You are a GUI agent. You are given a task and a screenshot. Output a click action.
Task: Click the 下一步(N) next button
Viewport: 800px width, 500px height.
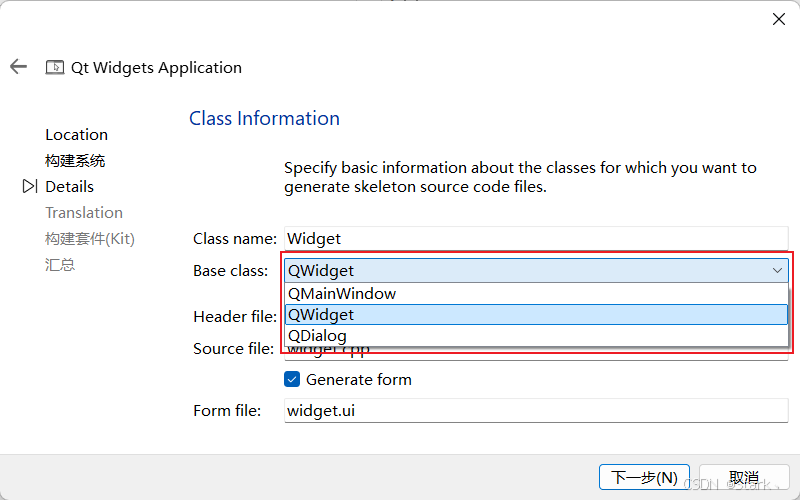click(644, 478)
